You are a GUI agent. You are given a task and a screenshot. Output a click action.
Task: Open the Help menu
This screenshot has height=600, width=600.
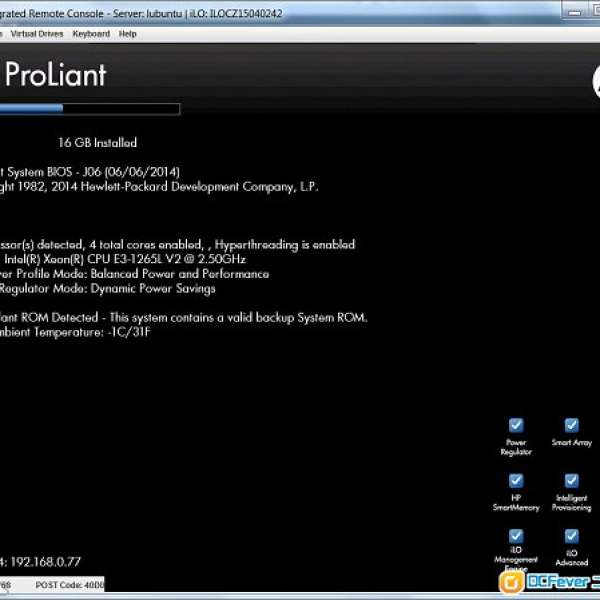[x=128, y=34]
